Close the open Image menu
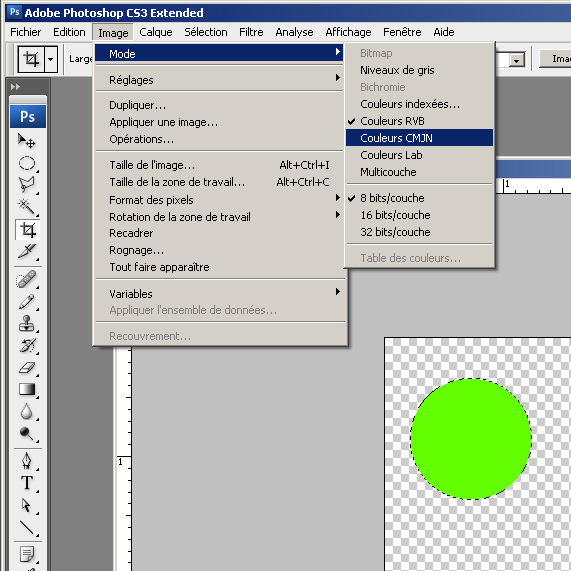Image resolution: width=571 pixels, height=571 pixels. (113, 33)
